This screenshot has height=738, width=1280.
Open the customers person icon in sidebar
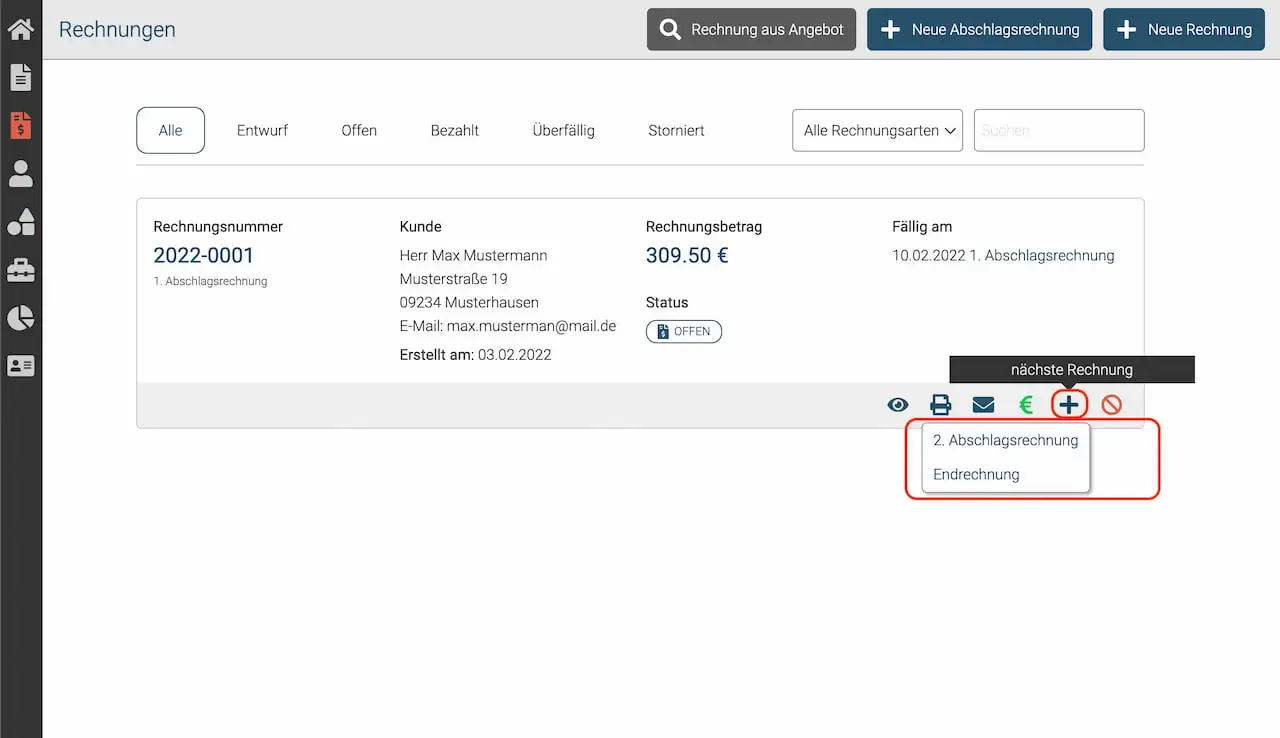pyautogui.click(x=20, y=174)
